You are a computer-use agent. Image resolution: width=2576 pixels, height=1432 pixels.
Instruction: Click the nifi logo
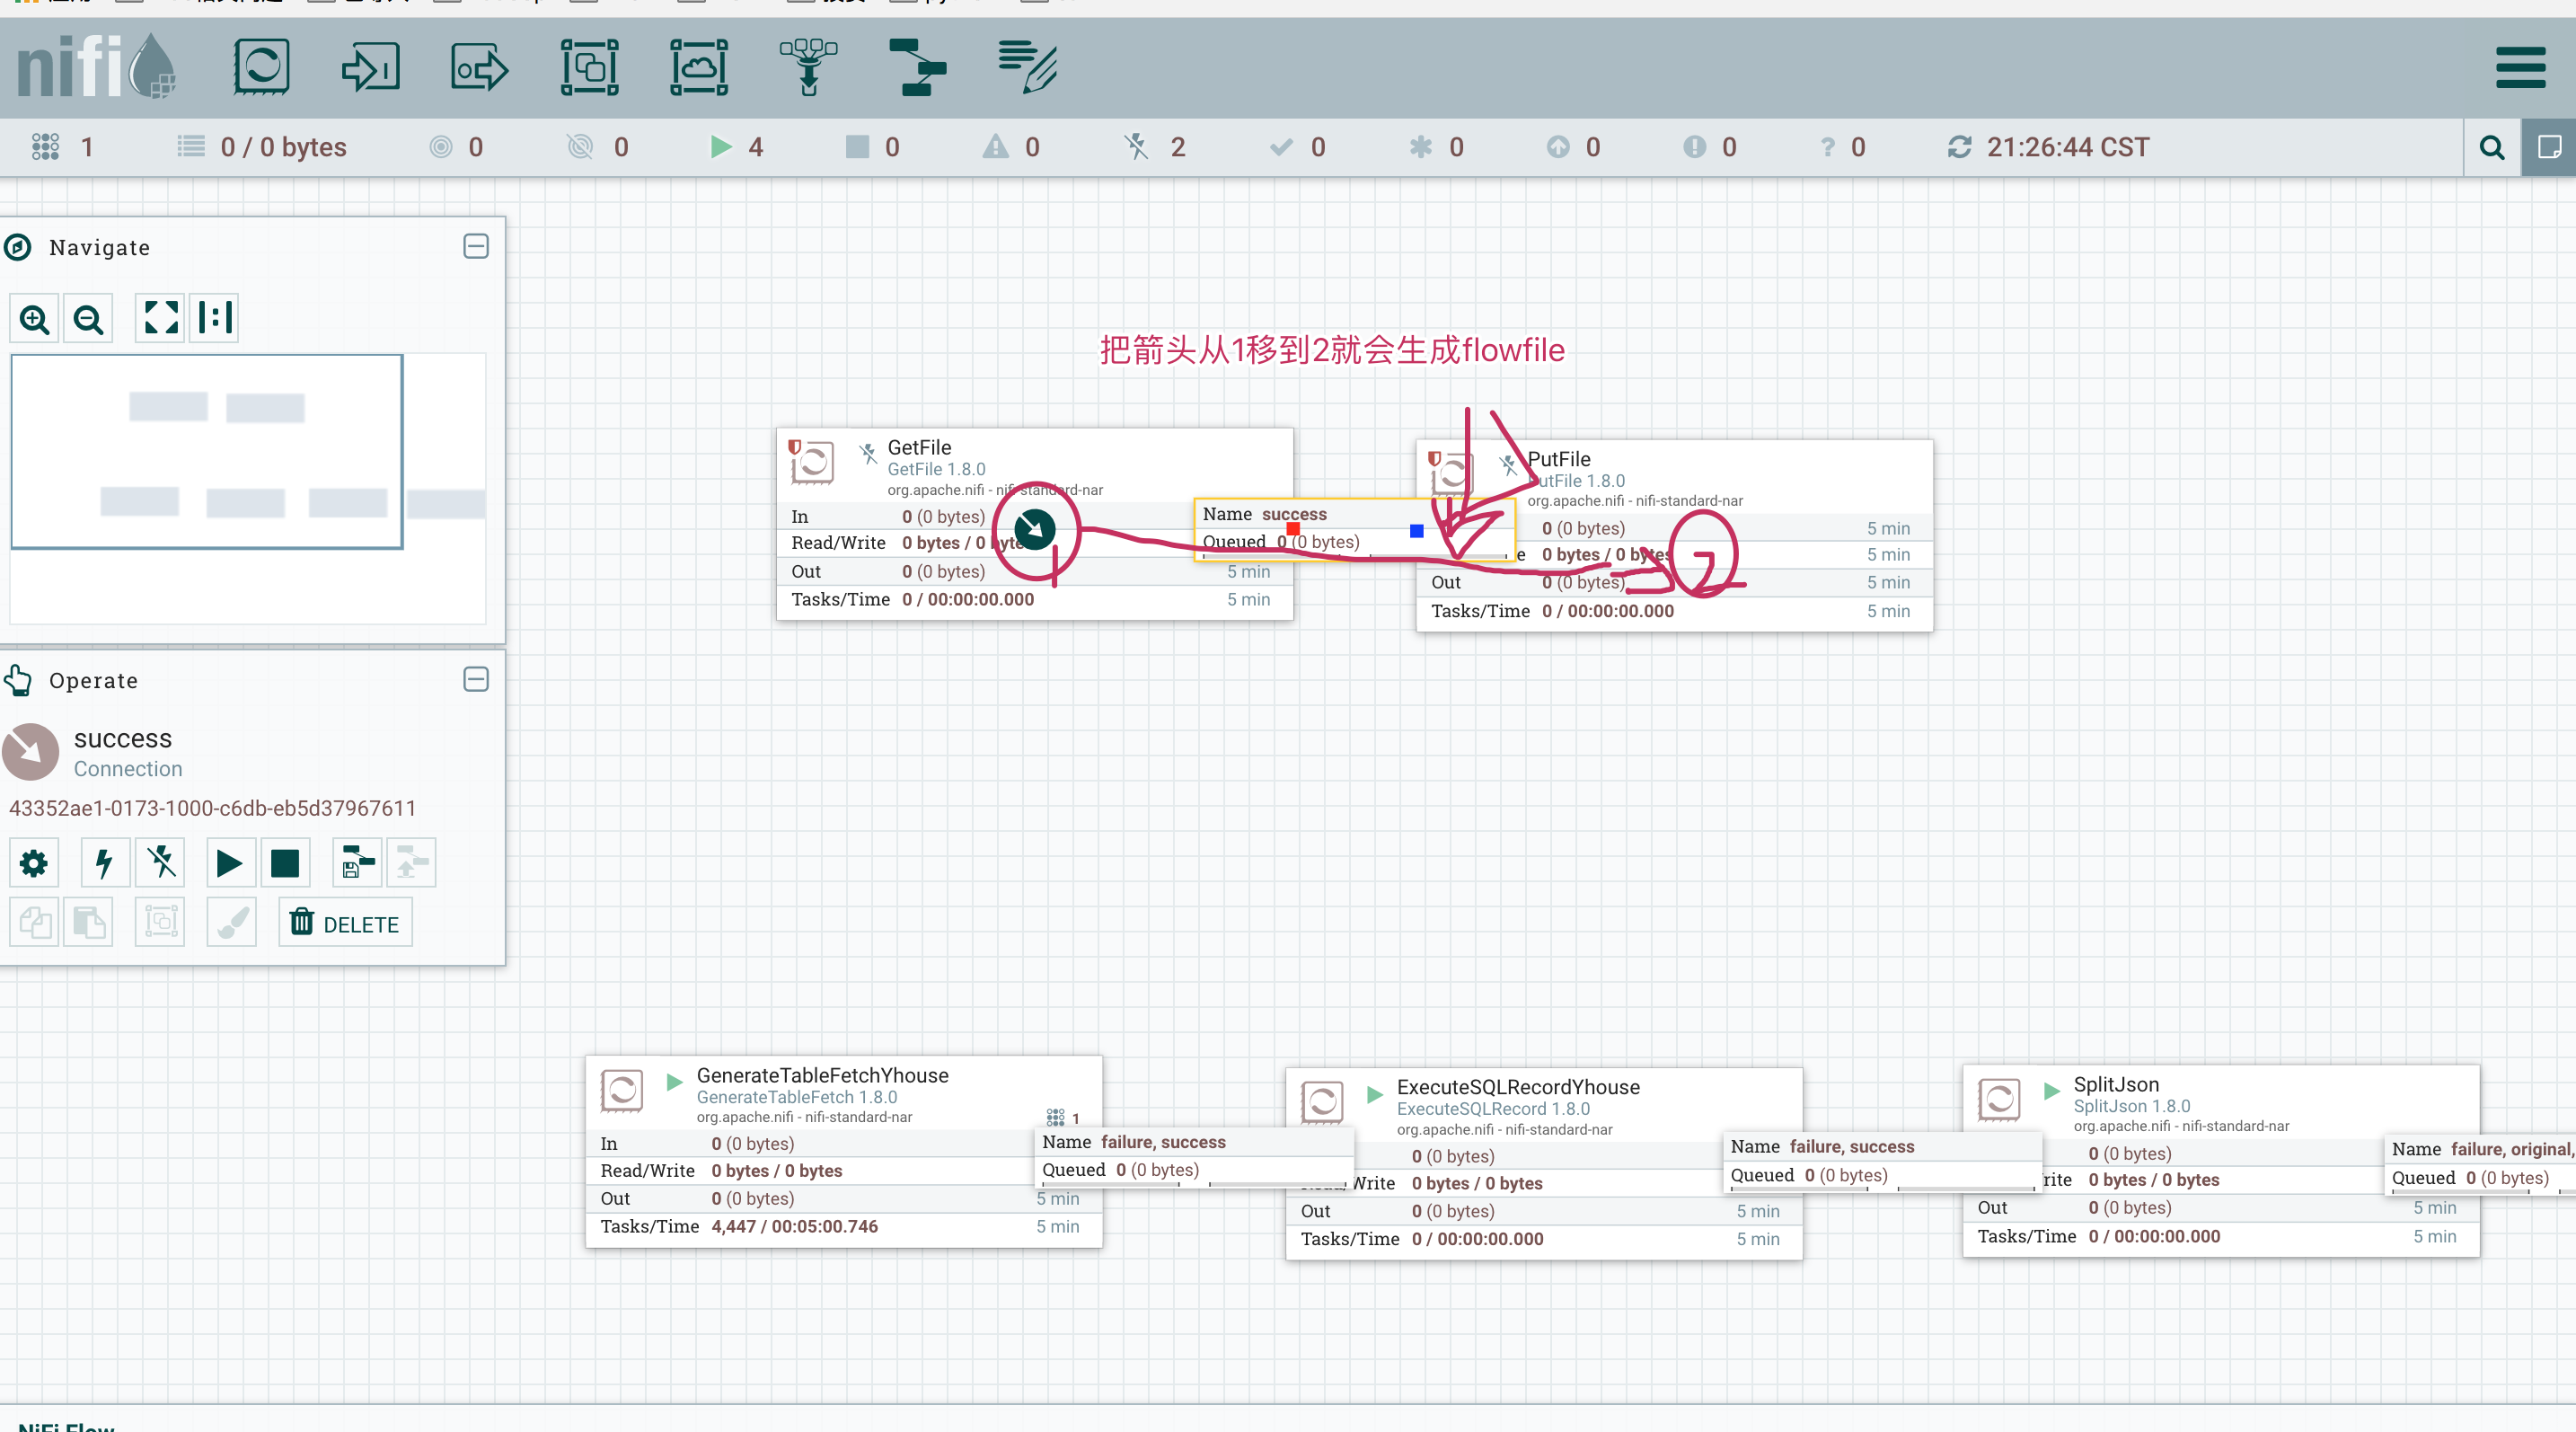(x=95, y=66)
